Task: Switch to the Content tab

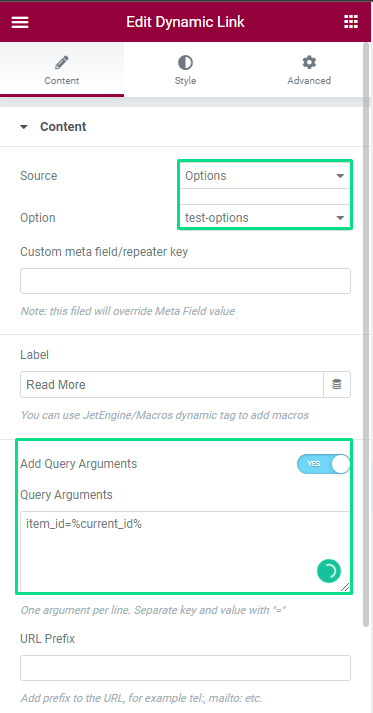Action: pyautogui.click(x=62, y=70)
